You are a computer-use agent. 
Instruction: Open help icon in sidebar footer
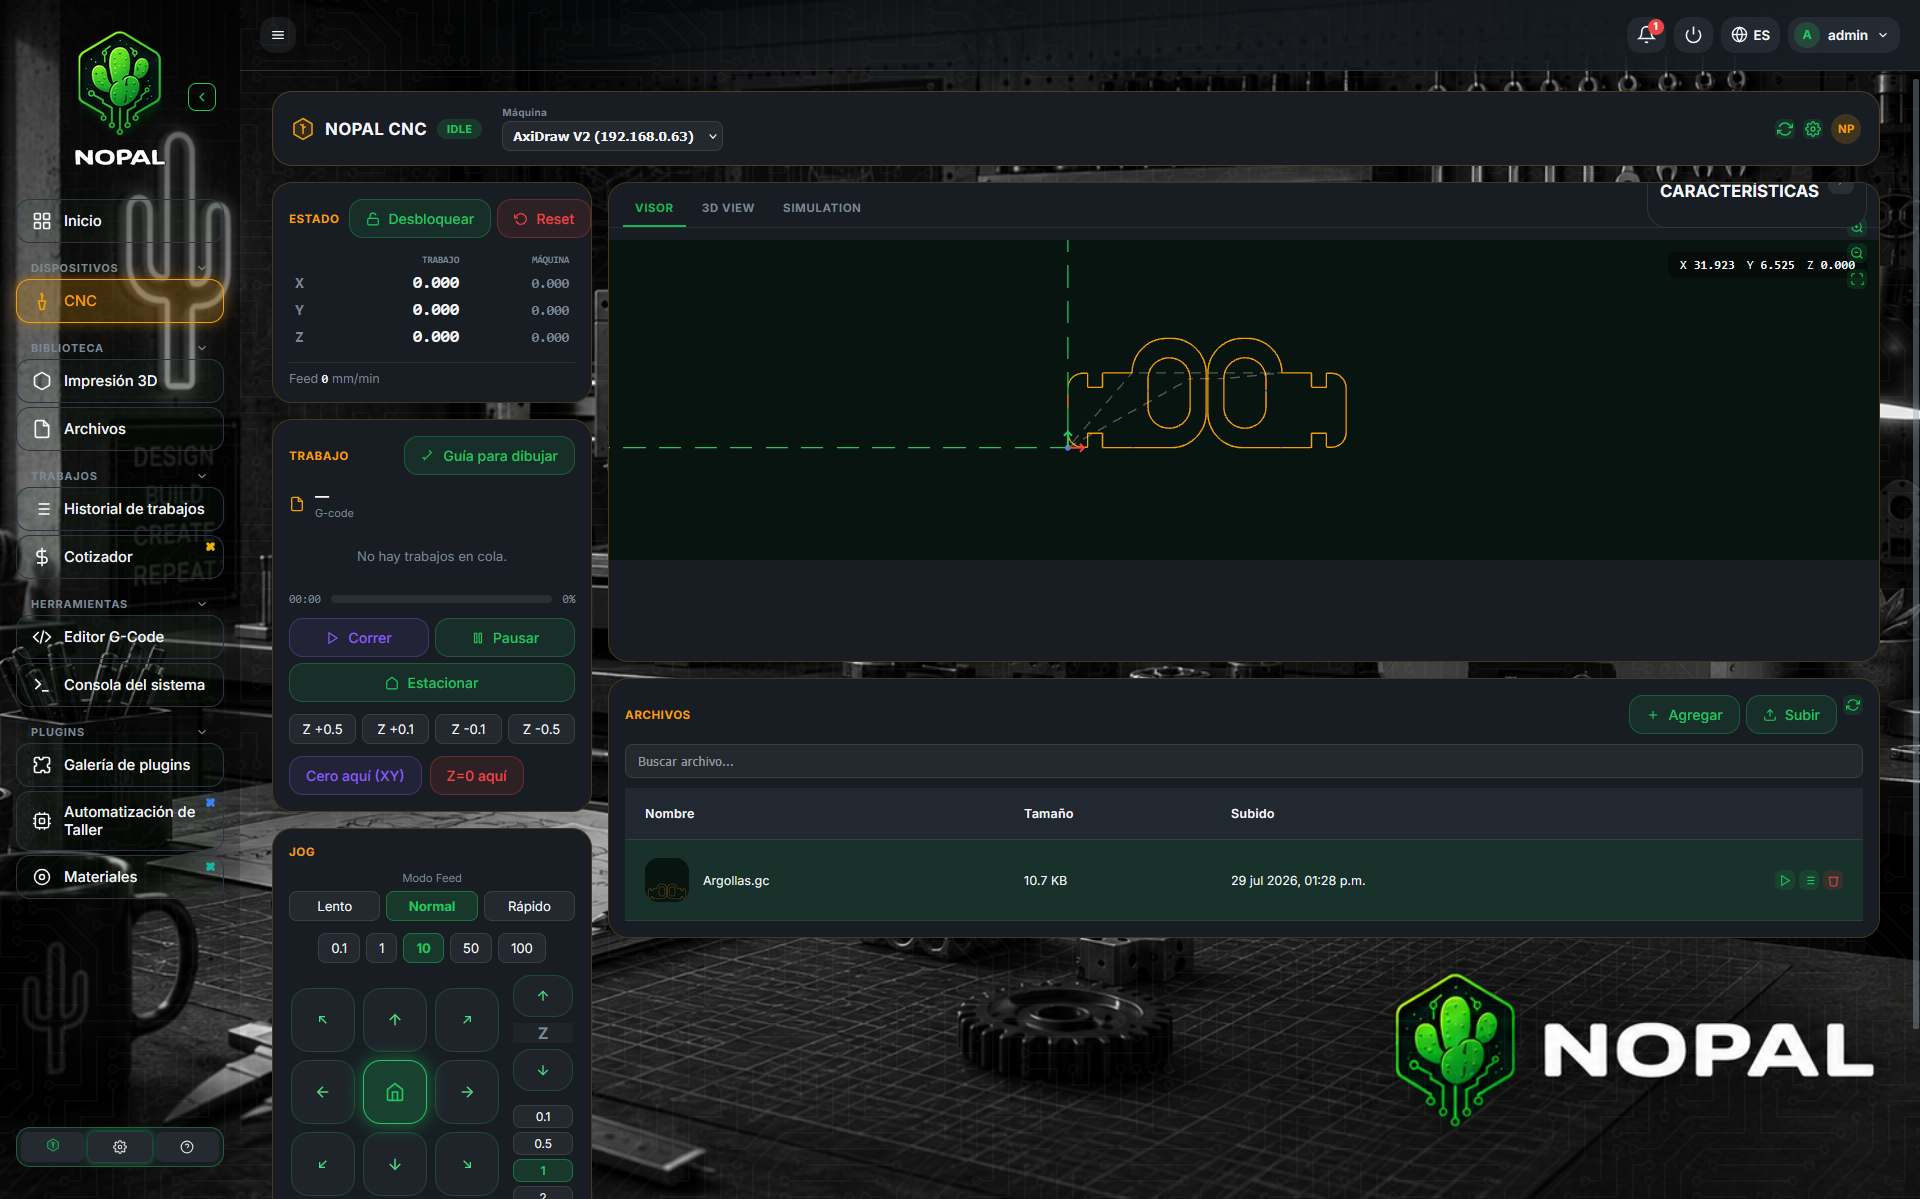pos(187,1147)
